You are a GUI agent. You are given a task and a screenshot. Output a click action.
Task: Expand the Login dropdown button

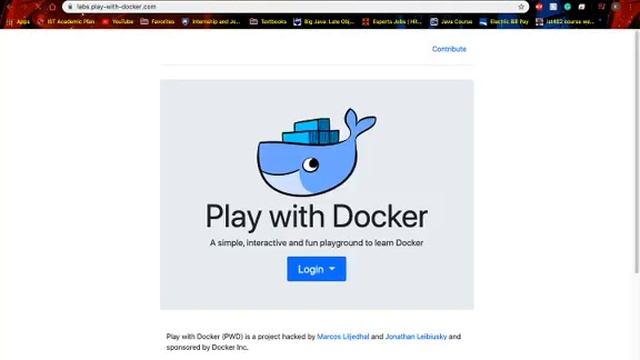pyautogui.click(x=316, y=269)
